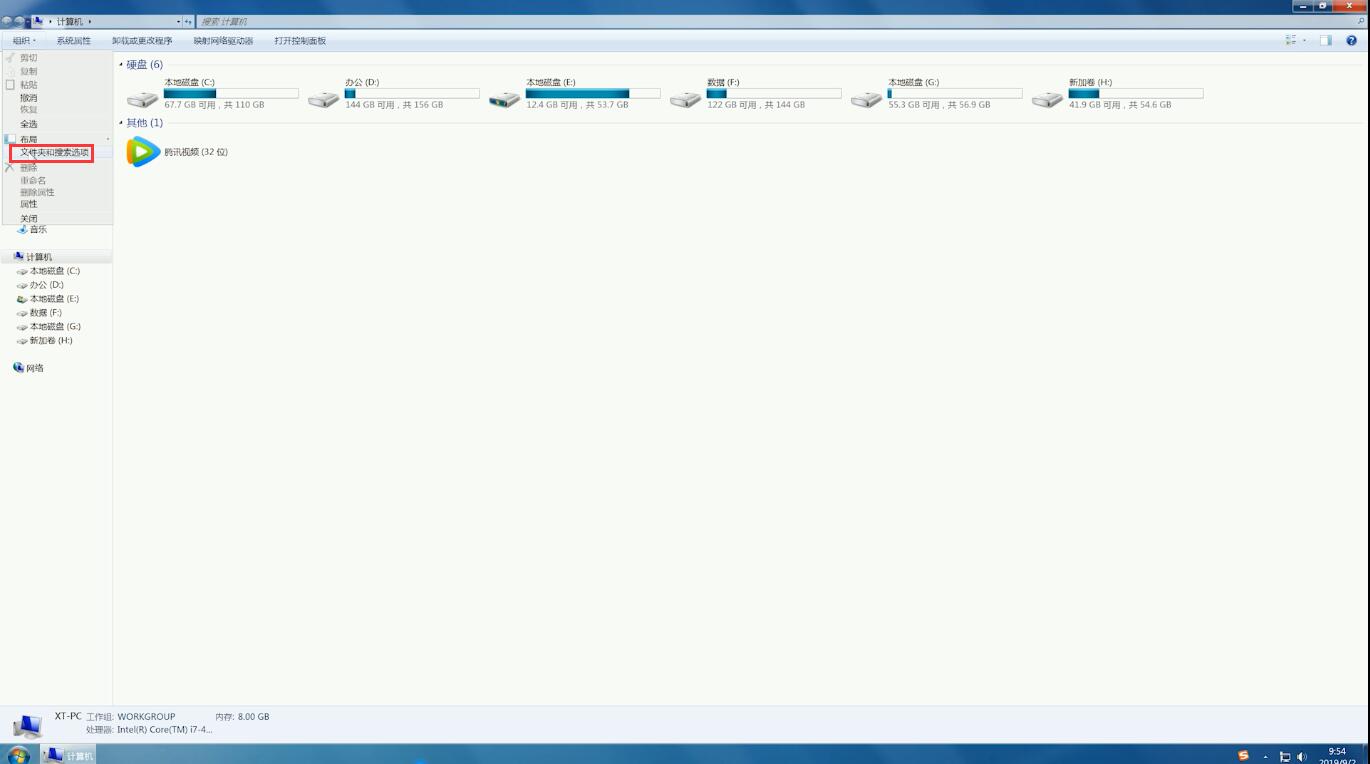This screenshot has height=764, width=1370.
Task: Click the computer icon in address bar
Action: [38, 21]
